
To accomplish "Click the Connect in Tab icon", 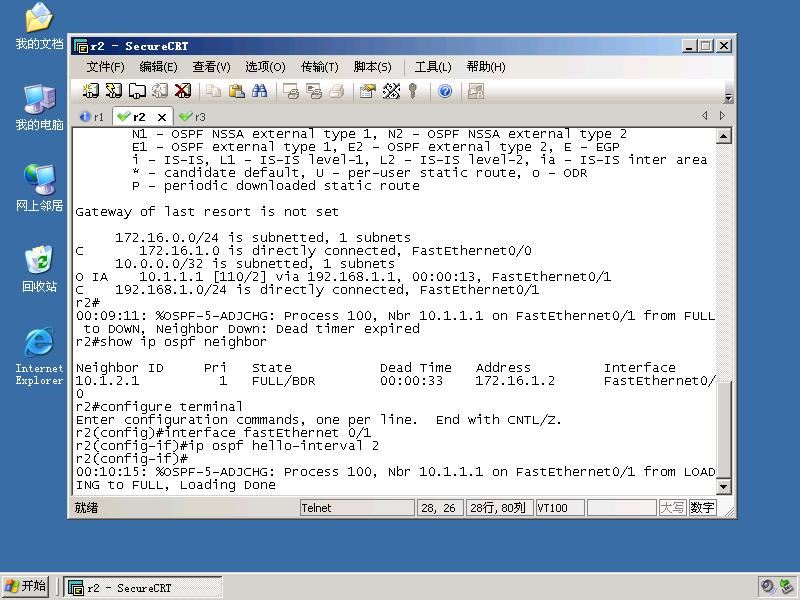I will 137,91.
